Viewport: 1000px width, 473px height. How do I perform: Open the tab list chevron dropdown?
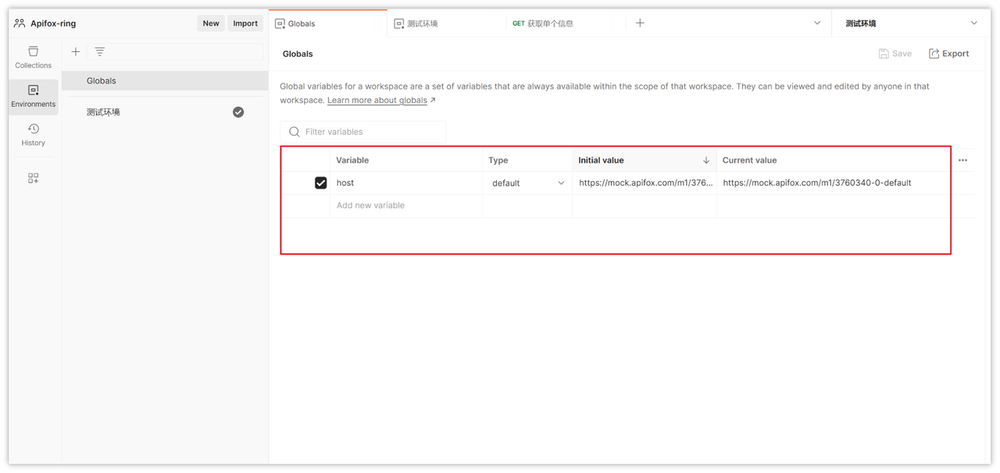click(x=817, y=23)
